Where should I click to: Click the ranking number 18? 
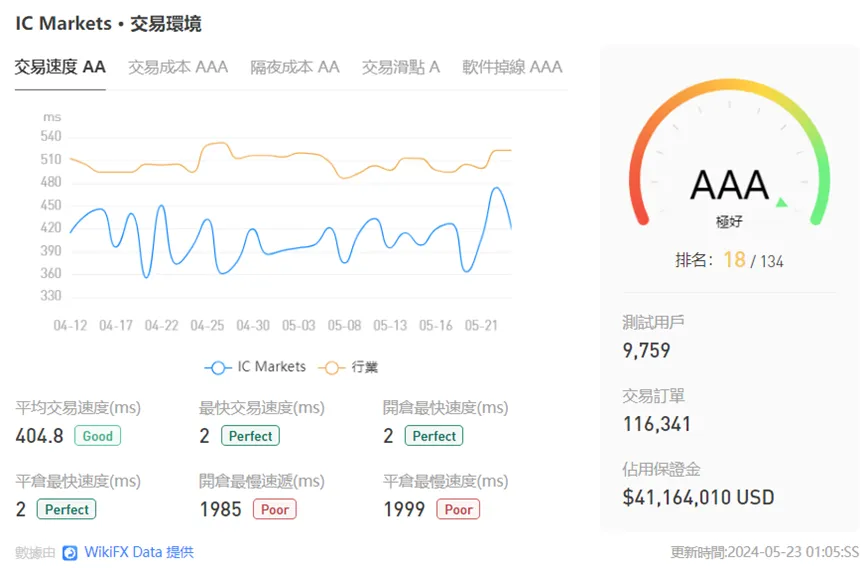(734, 260)
